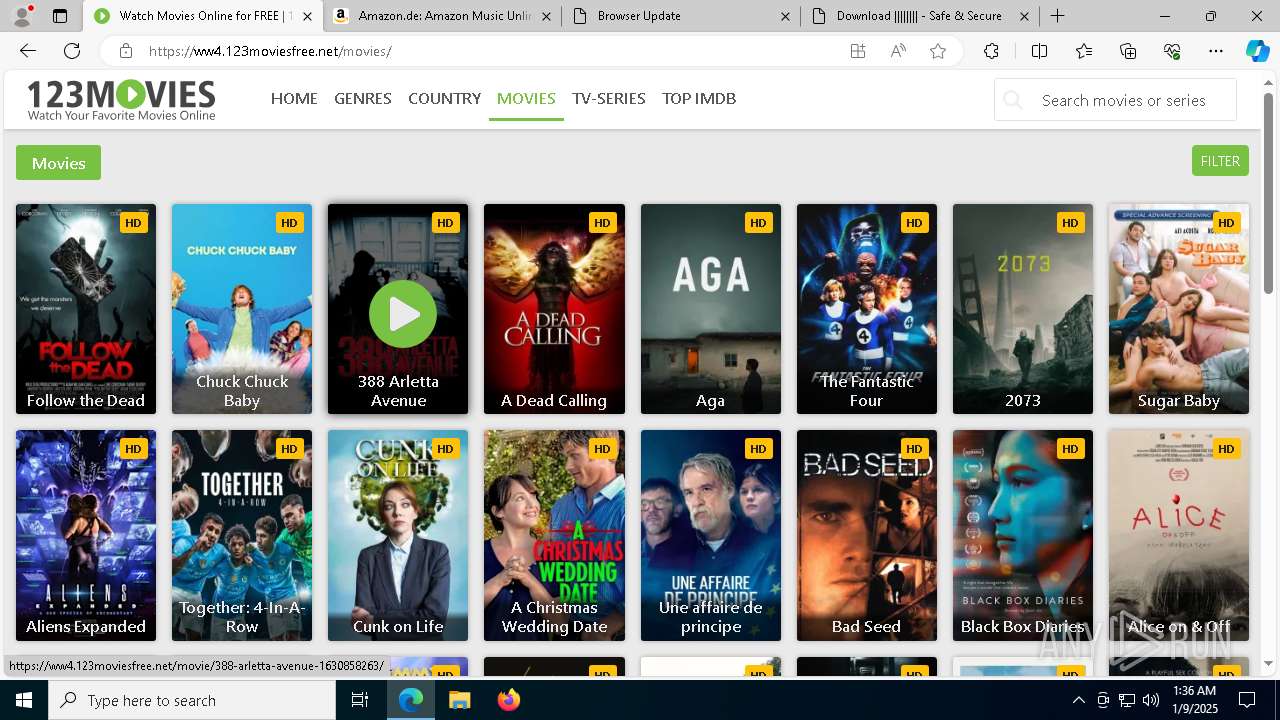Image resolution: width=1280 pixels, height=720 pixels.
Task: Open A Christmas Wedding Date poster
Action: [554, 535]
